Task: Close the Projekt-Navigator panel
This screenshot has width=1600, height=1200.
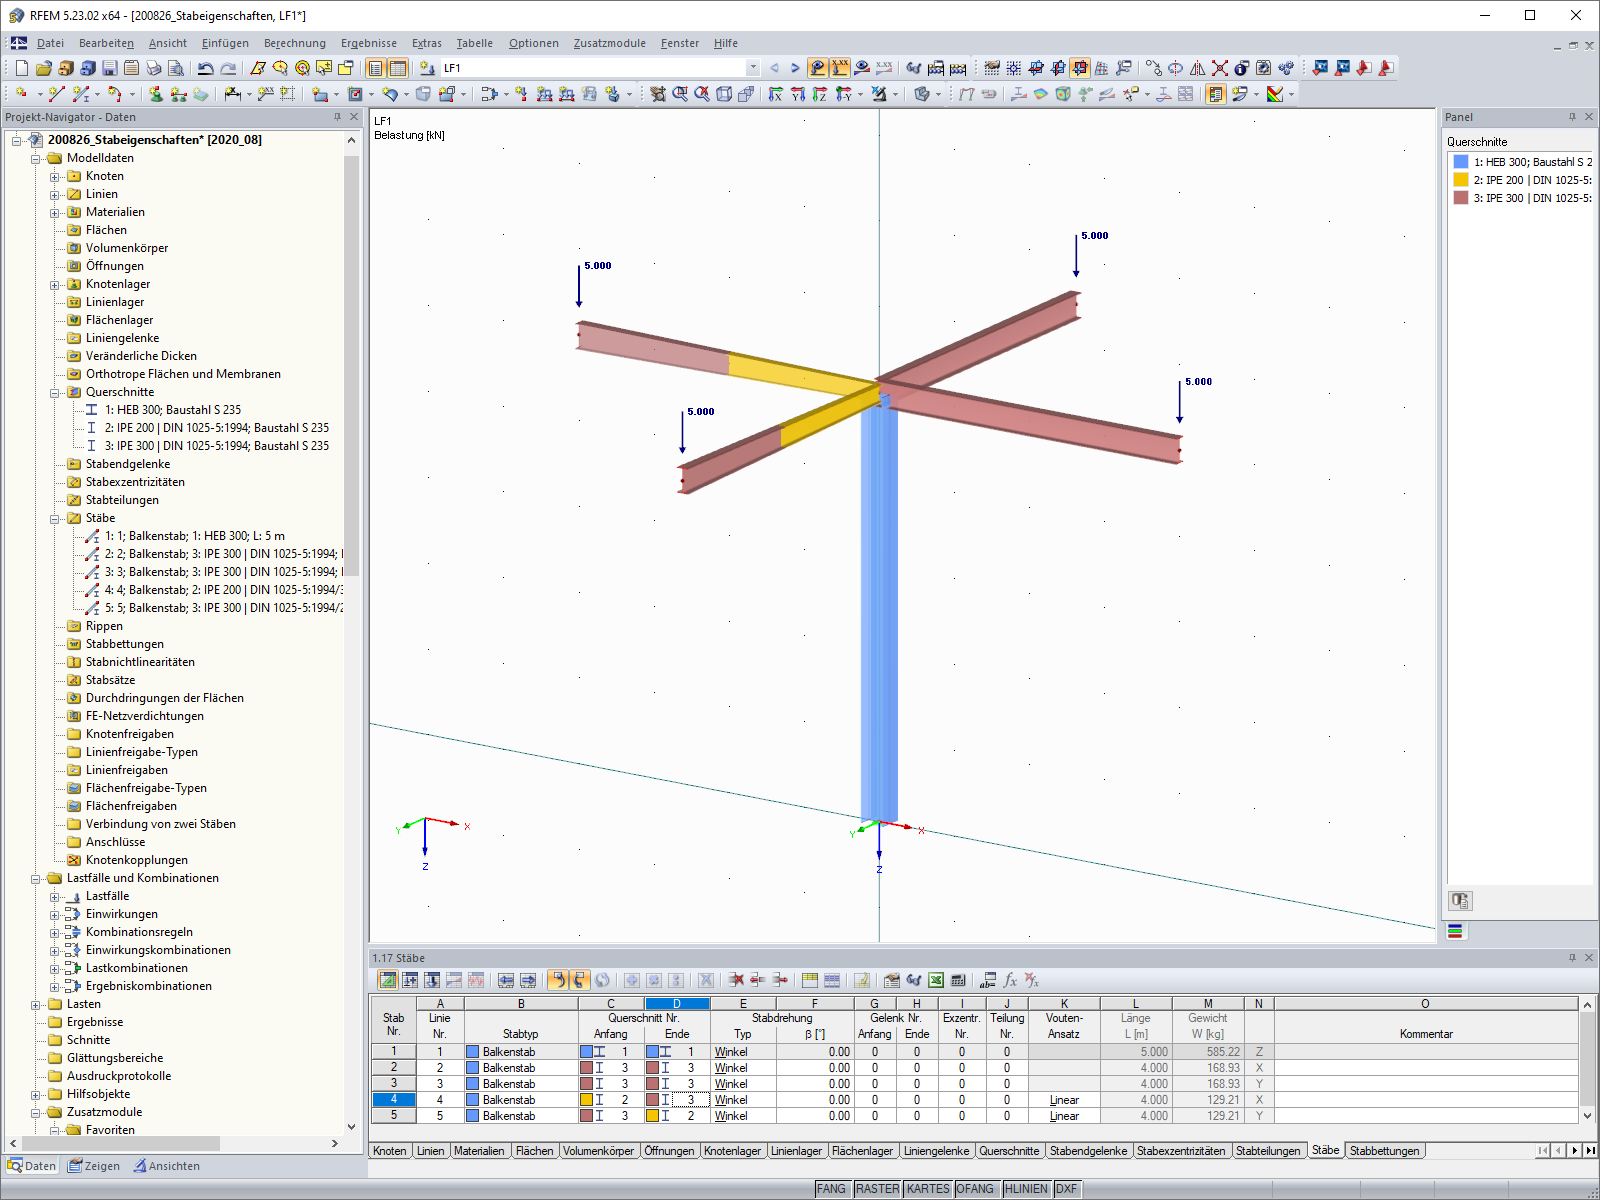Action: (x=354, y=117)
